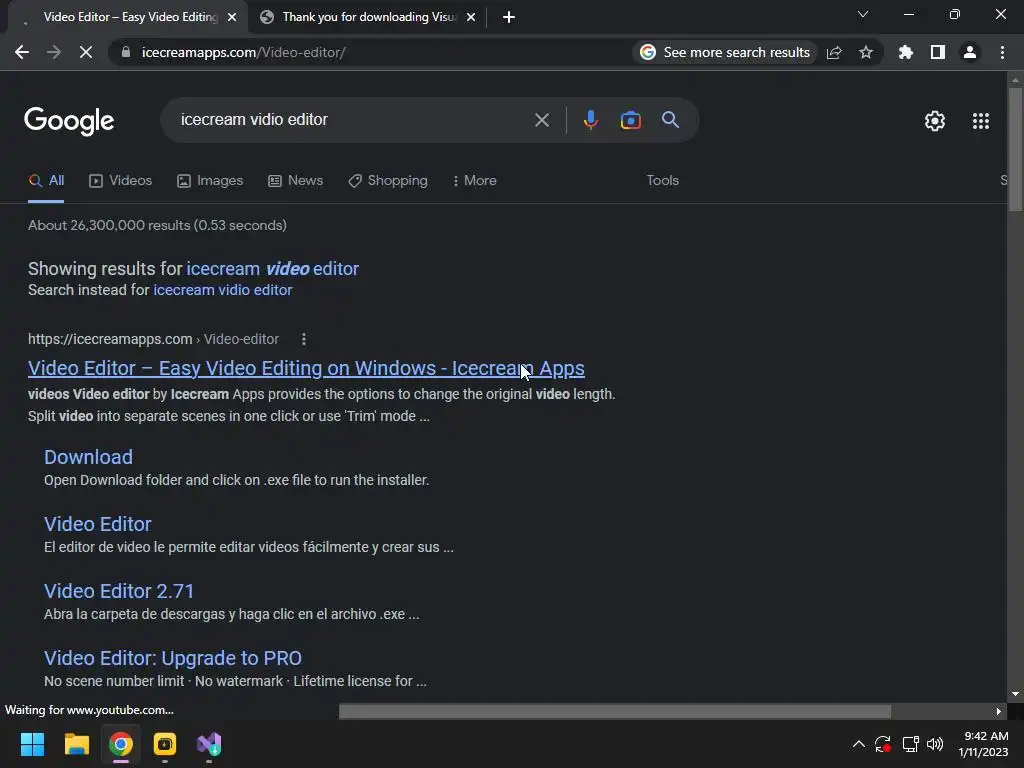Open the Video Editor sitelink
The image size is (1024, 768).
[x=98, y=524]
